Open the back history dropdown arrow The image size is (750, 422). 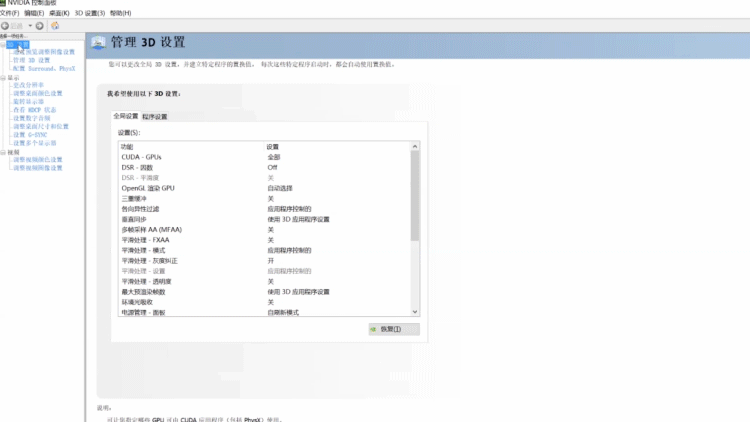tap(30, 26)
